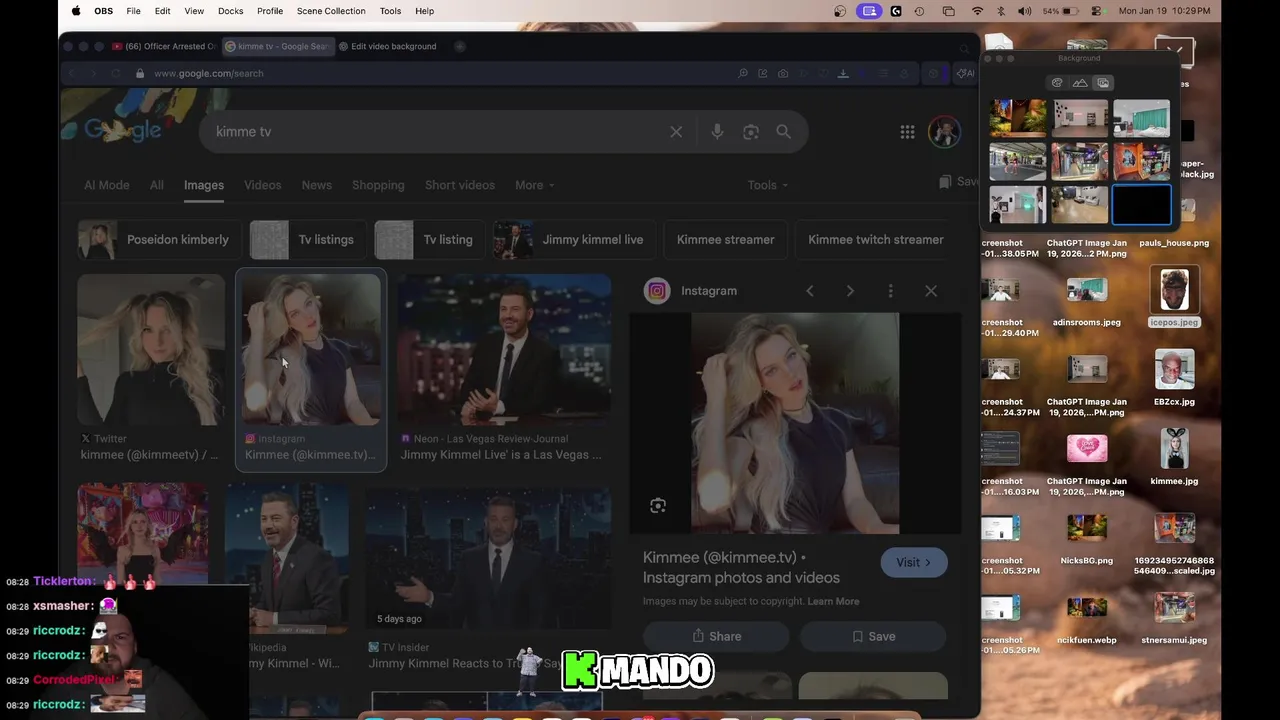This screenshot has height=720, width=1280.
Task: Open Google Lens image search icon
Action: [751, 132]
